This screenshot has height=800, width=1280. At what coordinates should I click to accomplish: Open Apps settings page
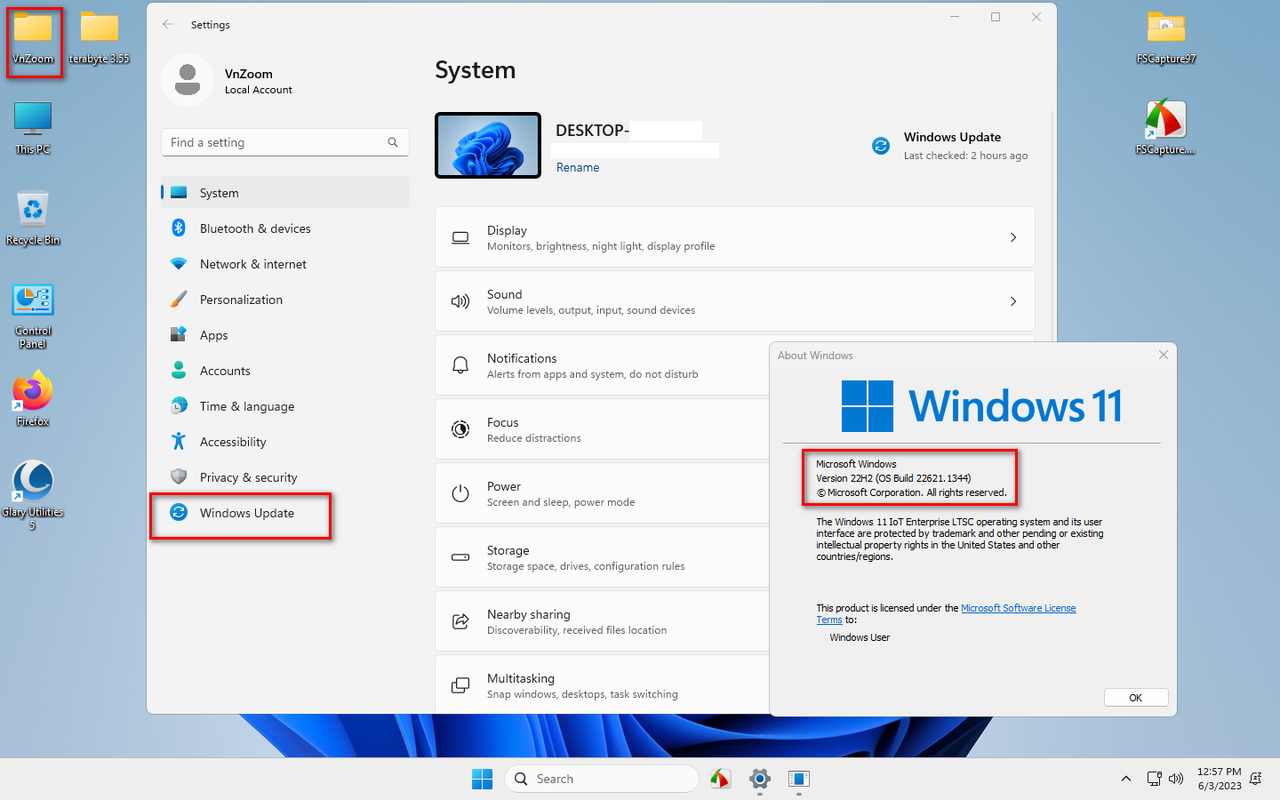[285, 335]
